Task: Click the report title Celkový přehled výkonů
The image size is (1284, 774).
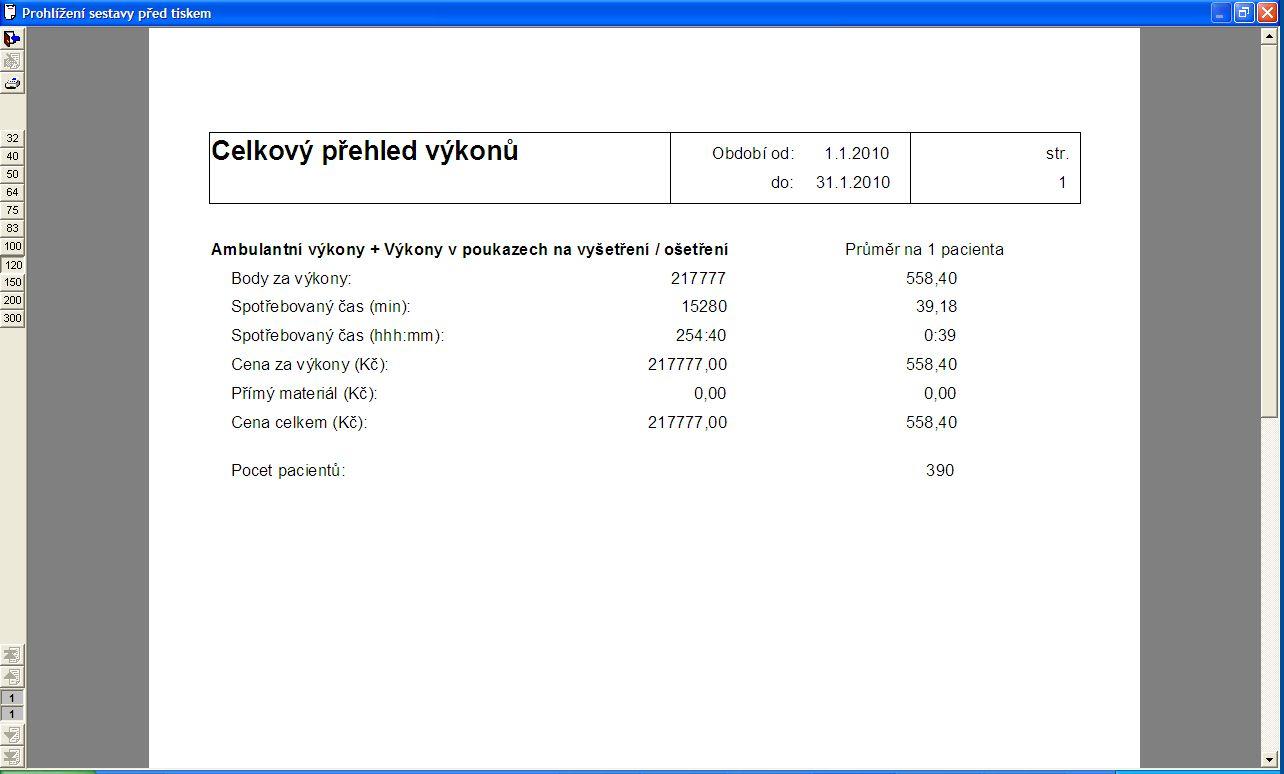Action: 365,152
